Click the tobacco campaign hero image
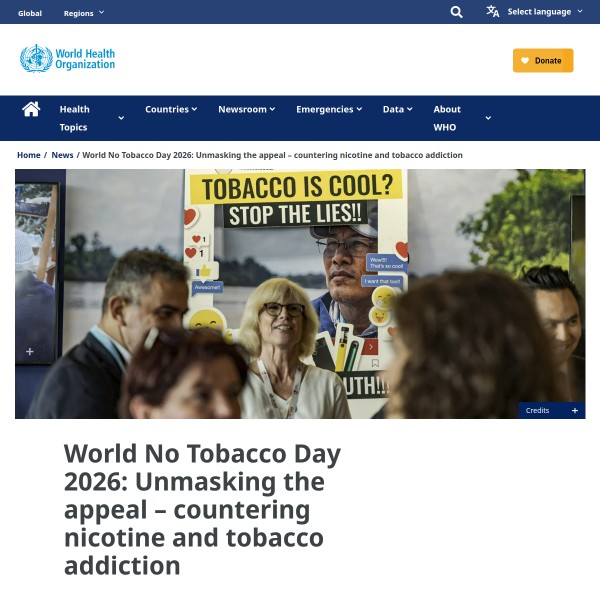600x600 pixels. tap(300, 293)
